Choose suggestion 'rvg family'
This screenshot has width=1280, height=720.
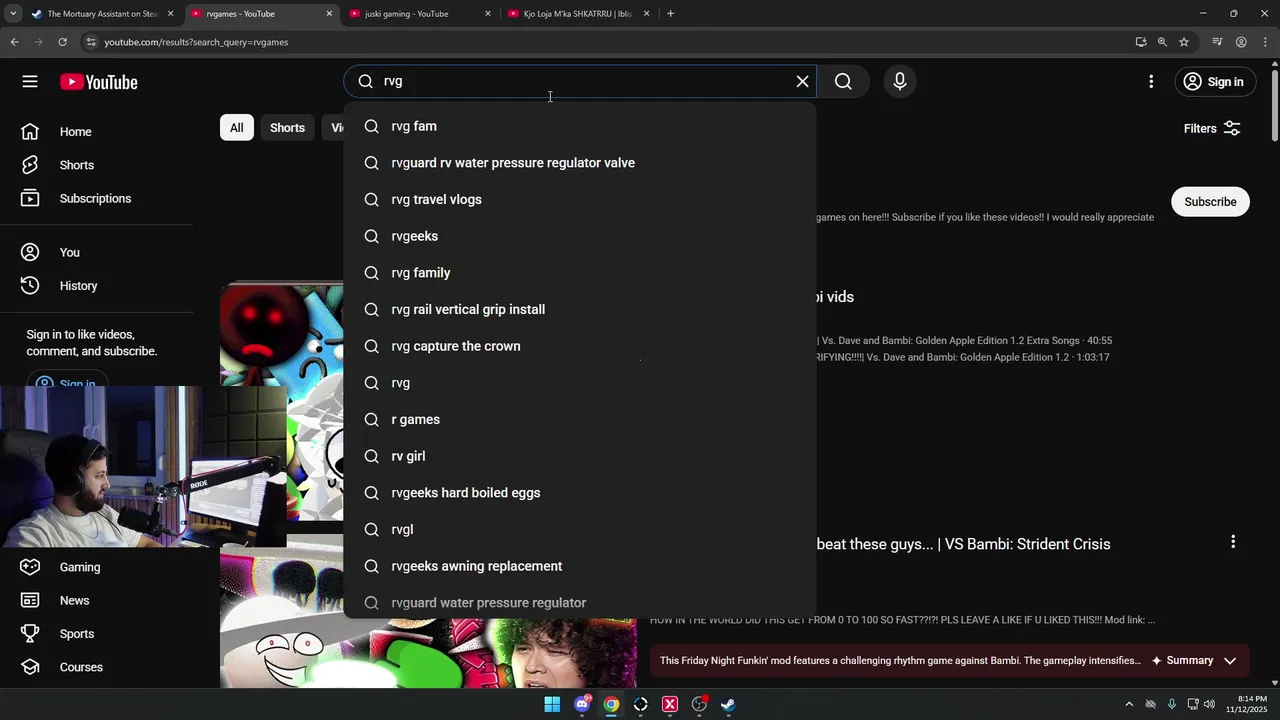pos(580,273)
